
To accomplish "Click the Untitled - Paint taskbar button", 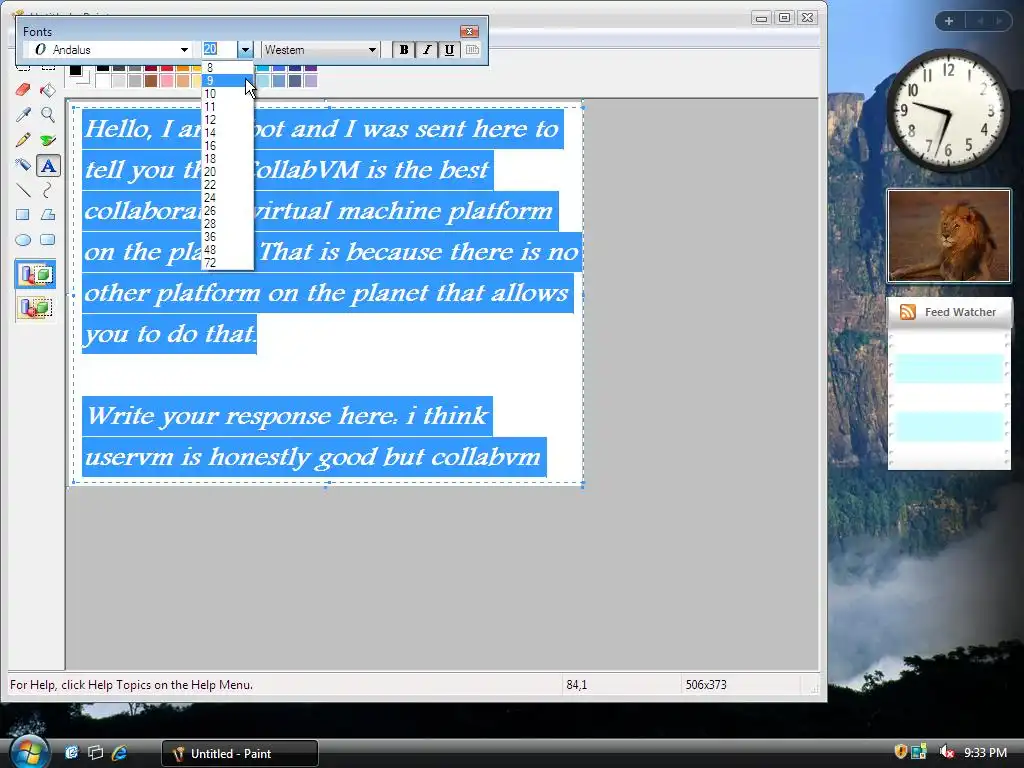I will 240,754.
